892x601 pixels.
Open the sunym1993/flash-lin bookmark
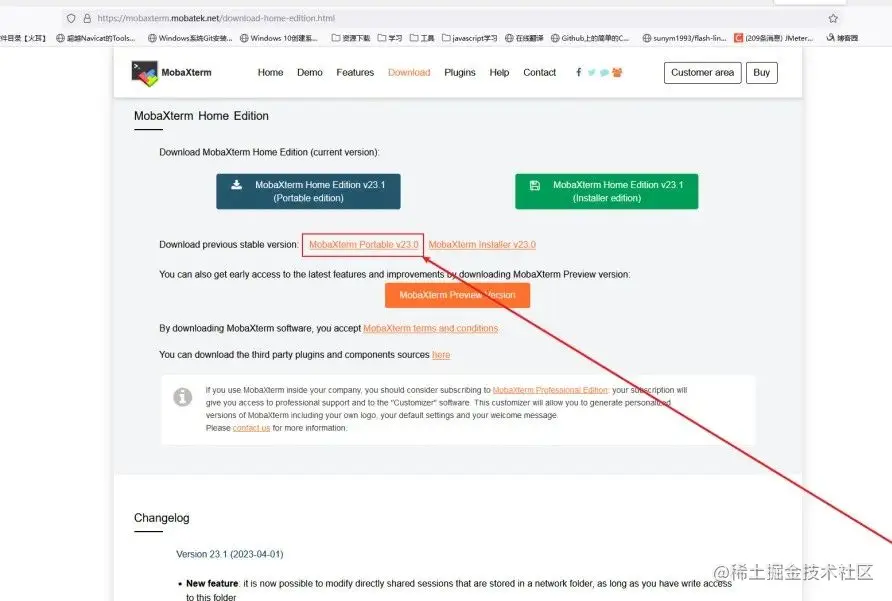click(684, 38)
